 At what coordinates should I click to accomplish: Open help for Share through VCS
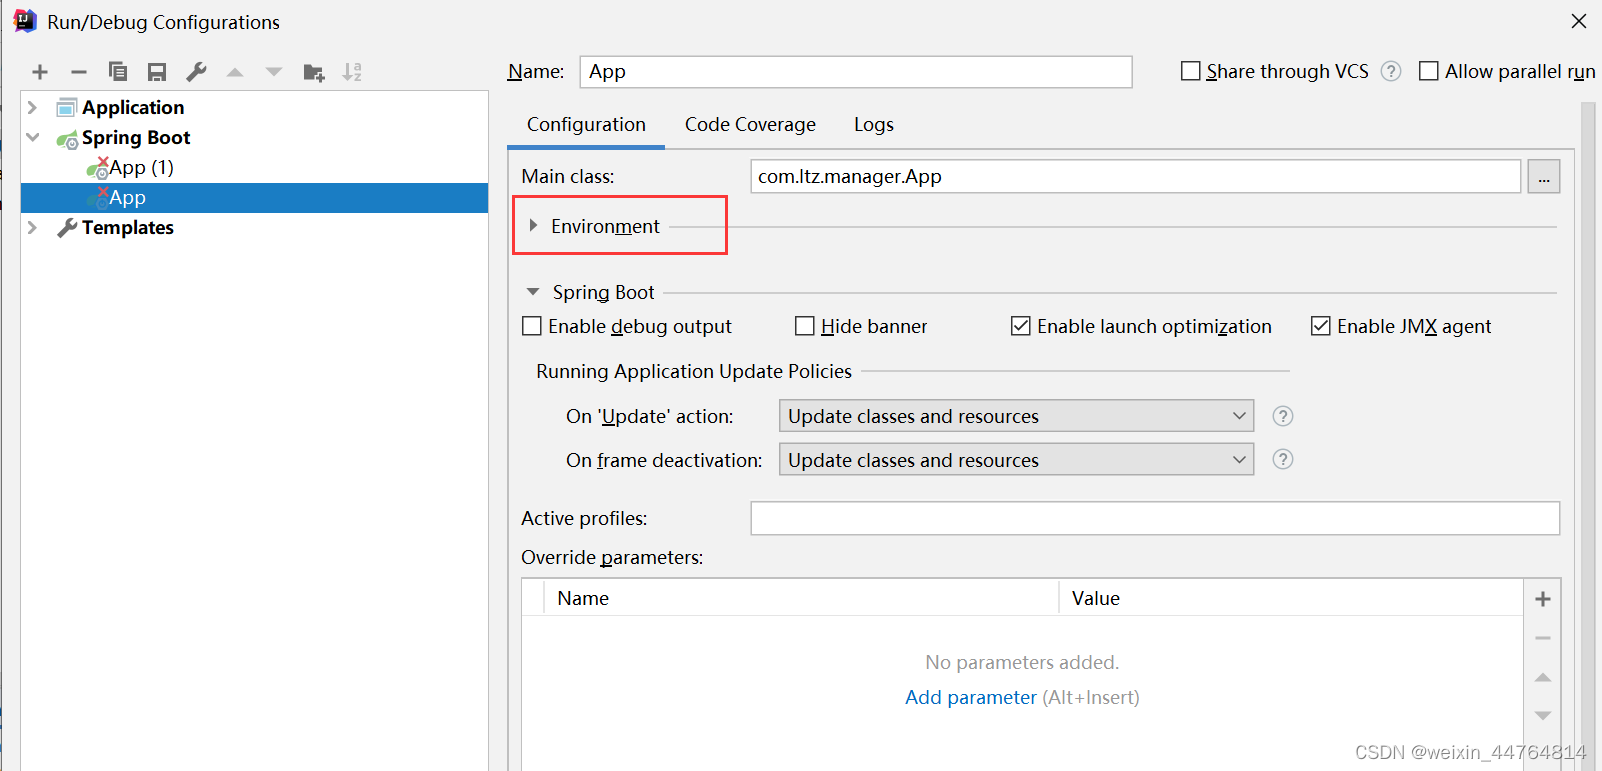point(1391,71)
